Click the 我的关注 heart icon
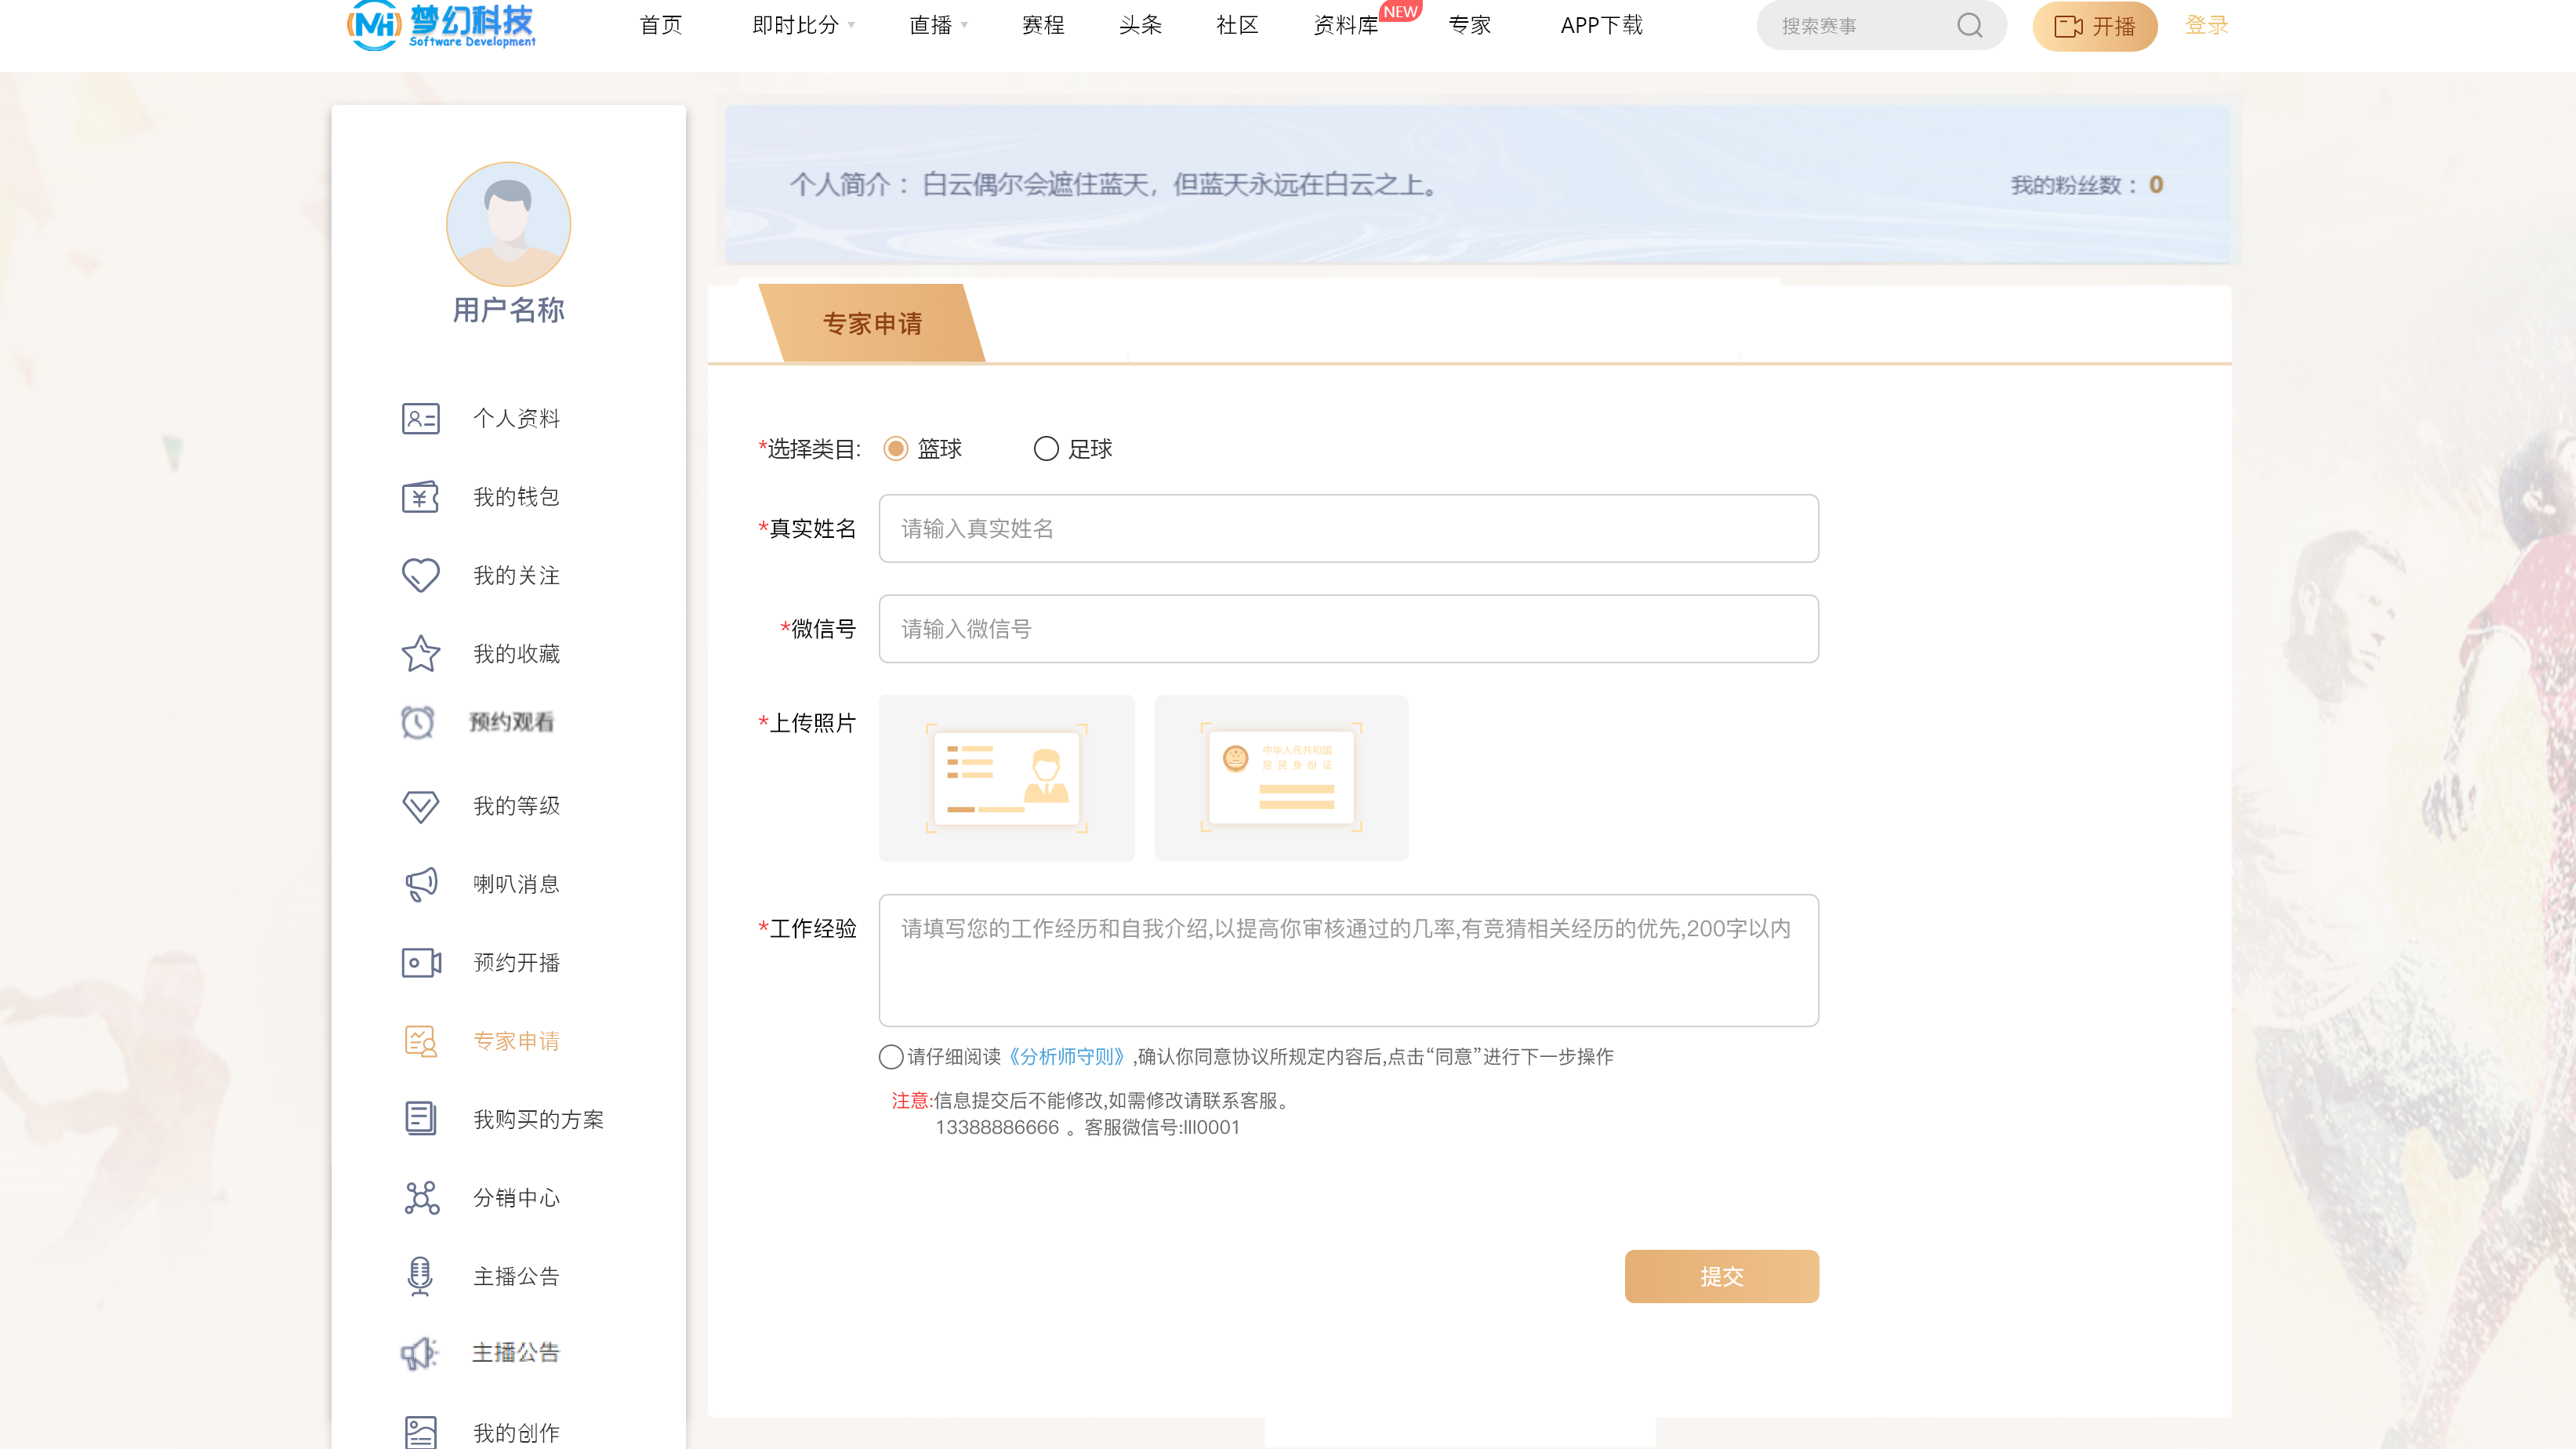Screen dimensions: 2576x1449 click(x=420, y=575)
